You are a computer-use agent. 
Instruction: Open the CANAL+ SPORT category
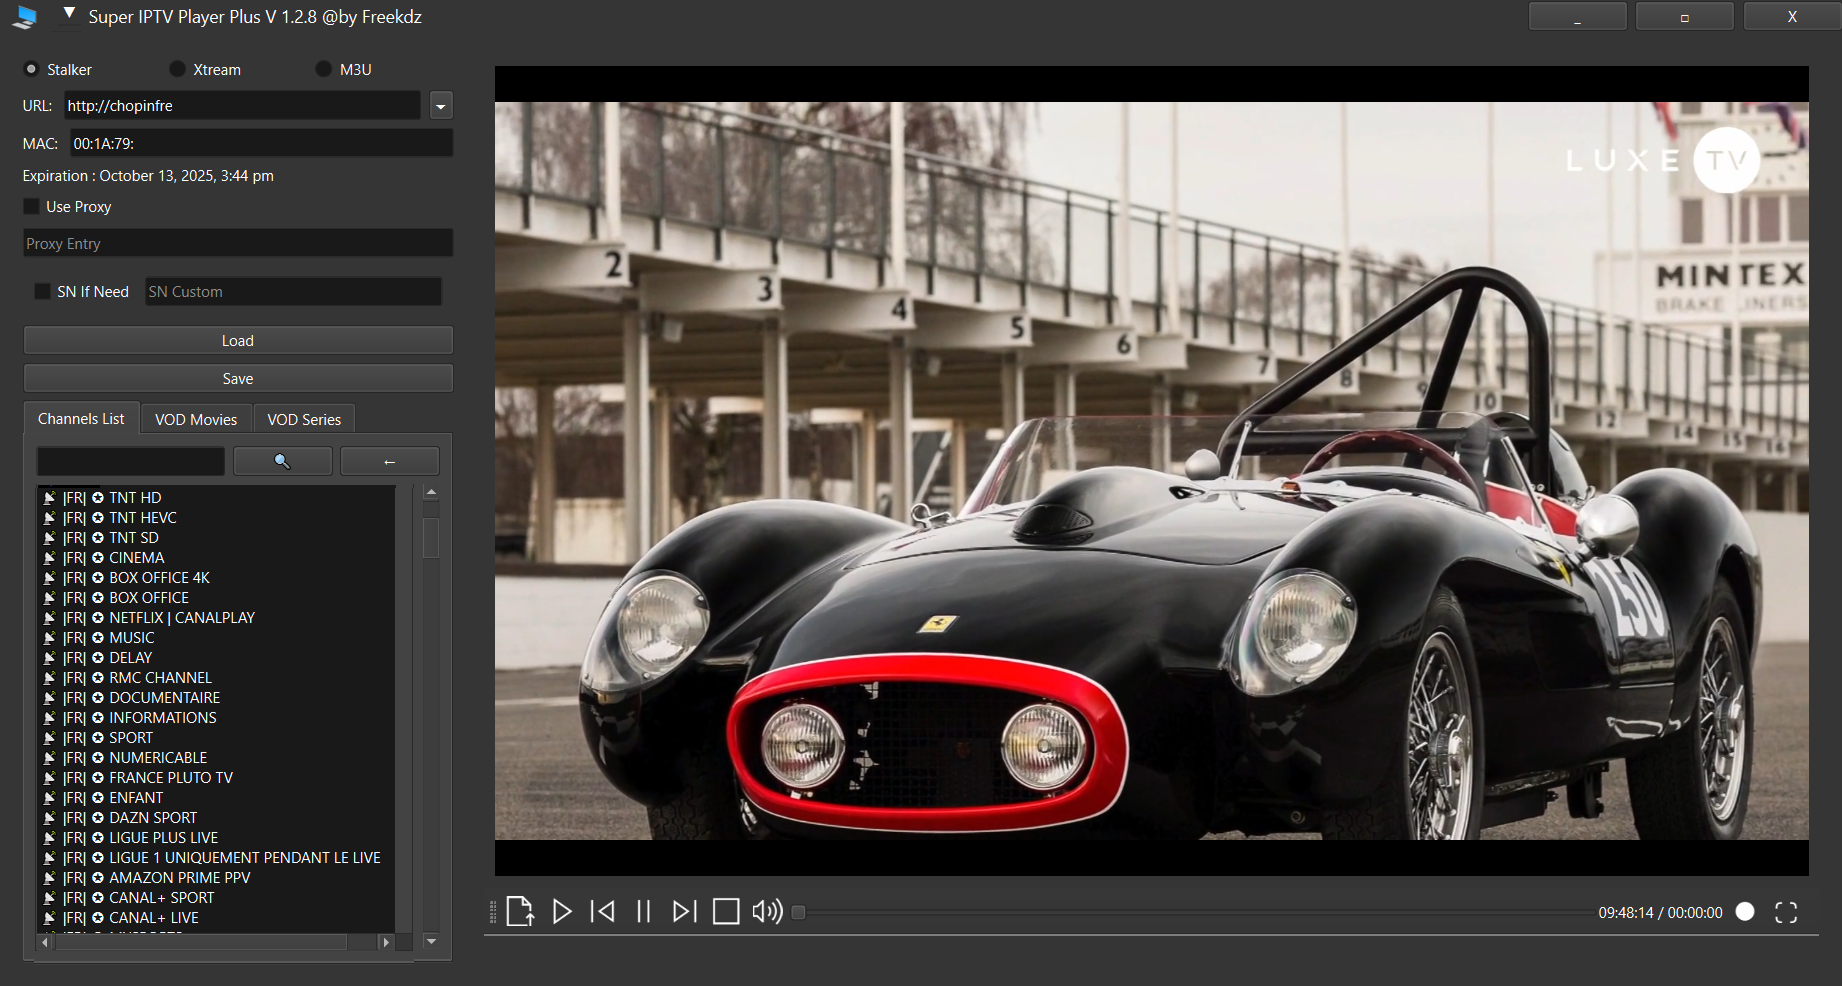point(161,897)
